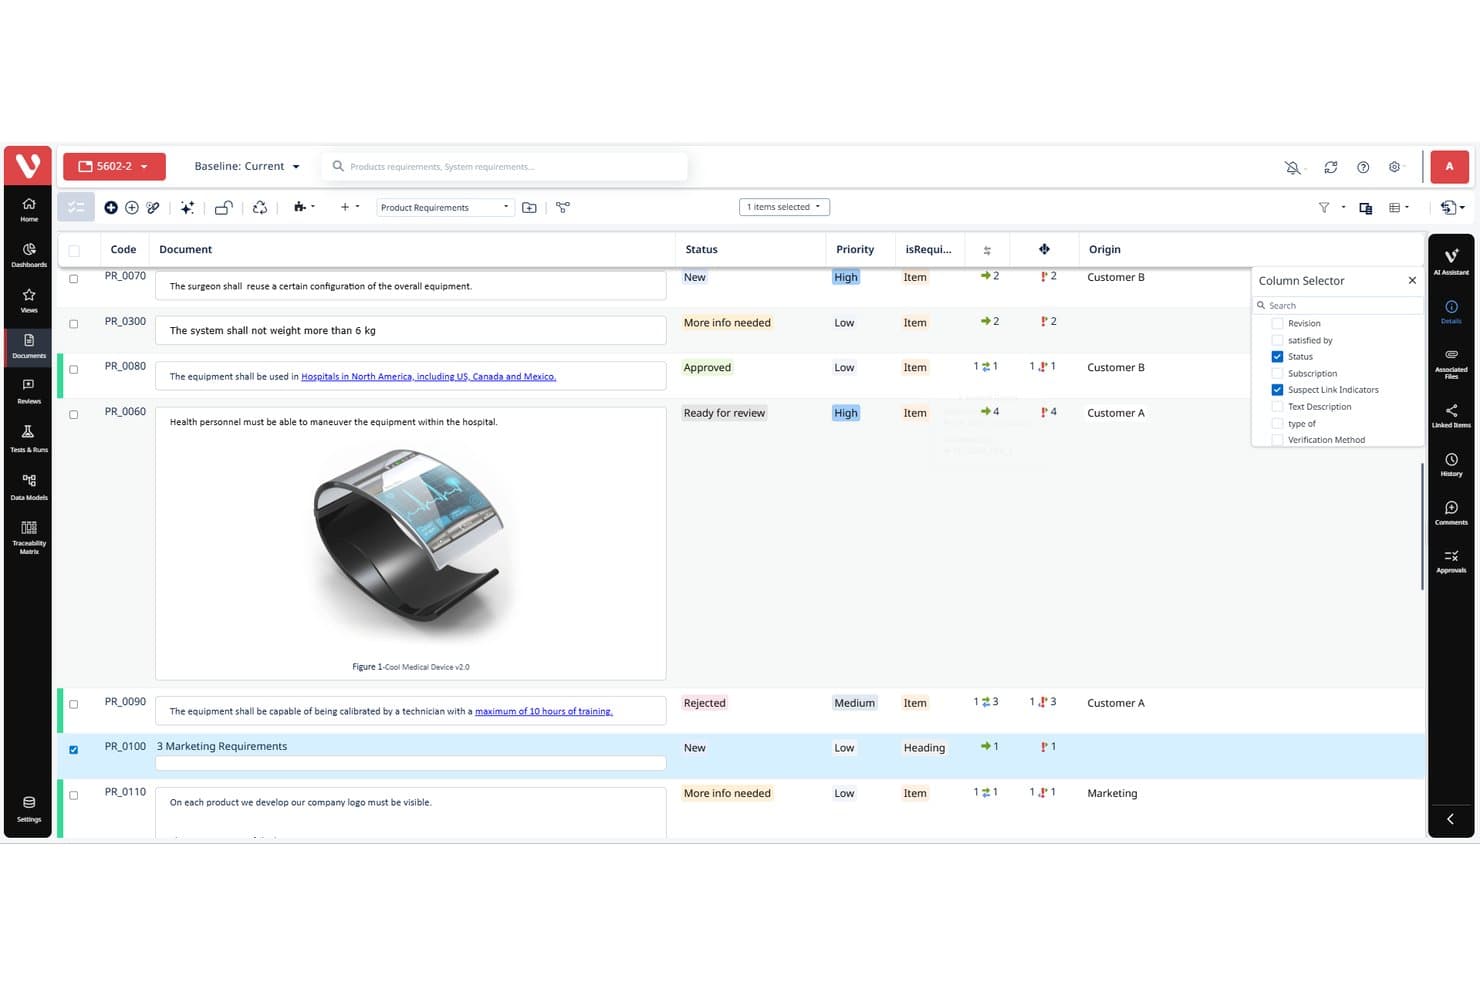
Task: Expand the Baseline: Current dropdown
Action: tap(247, 166)
